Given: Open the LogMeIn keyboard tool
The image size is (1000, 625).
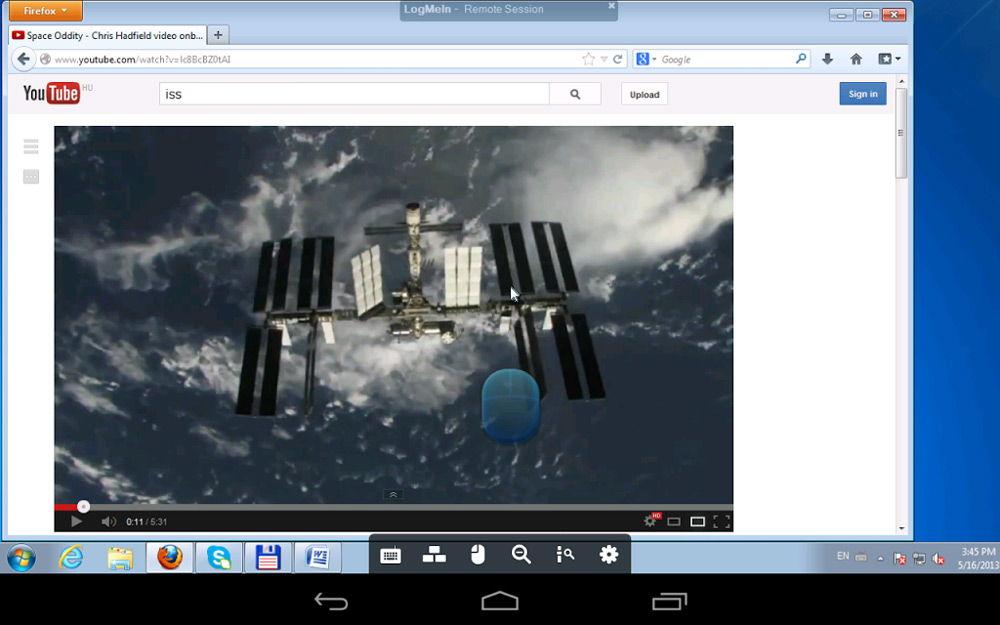Looking at the screenshot, I should (x=391, y=555).
